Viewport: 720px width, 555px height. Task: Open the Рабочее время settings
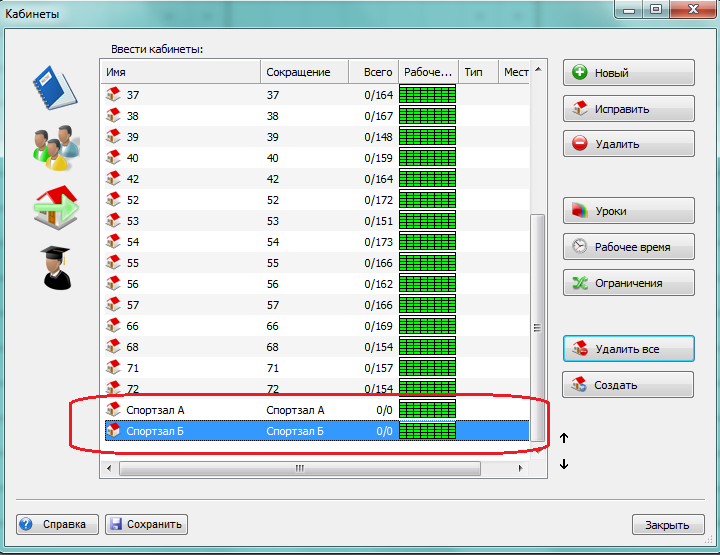pyautogui.click(x=628, y=247)
